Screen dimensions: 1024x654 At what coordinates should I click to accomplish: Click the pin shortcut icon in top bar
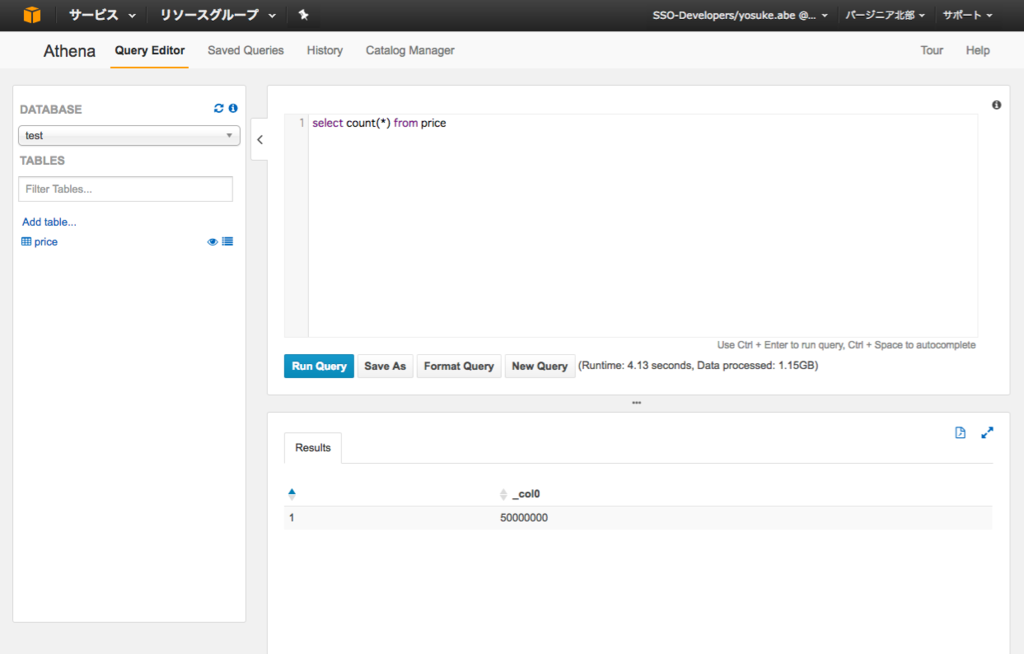[x=304, y=14]
